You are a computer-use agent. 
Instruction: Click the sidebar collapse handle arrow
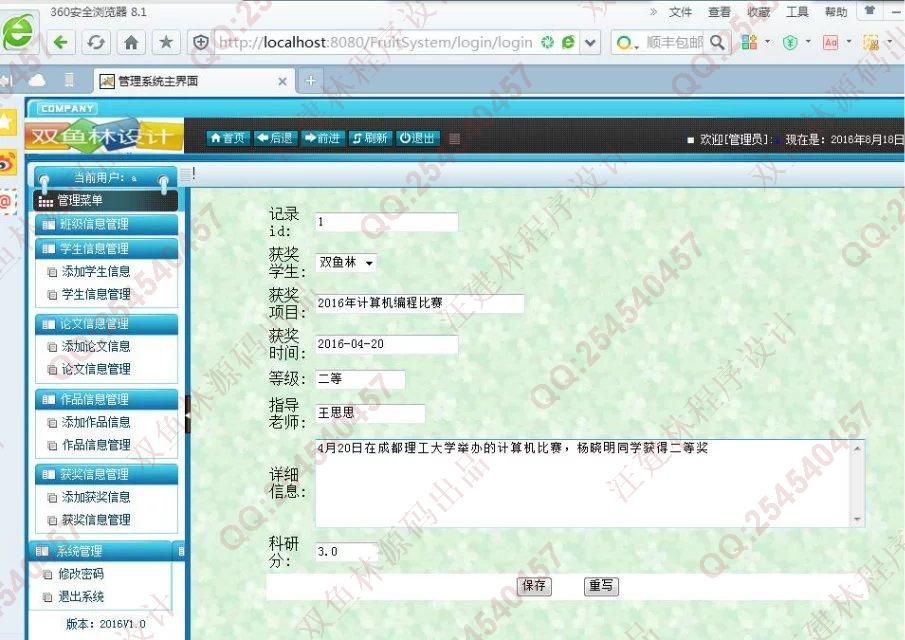click(x=188, y=414)
